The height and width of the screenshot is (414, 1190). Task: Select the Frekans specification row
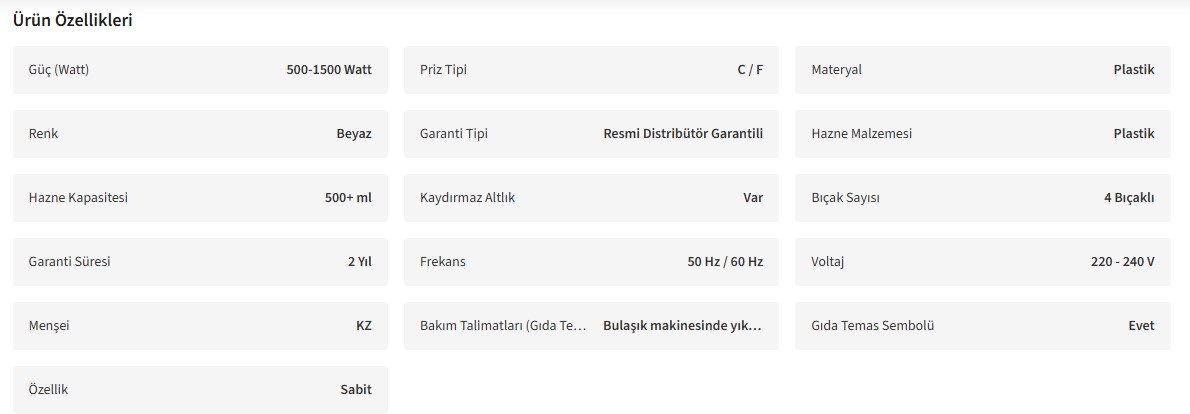591,262
